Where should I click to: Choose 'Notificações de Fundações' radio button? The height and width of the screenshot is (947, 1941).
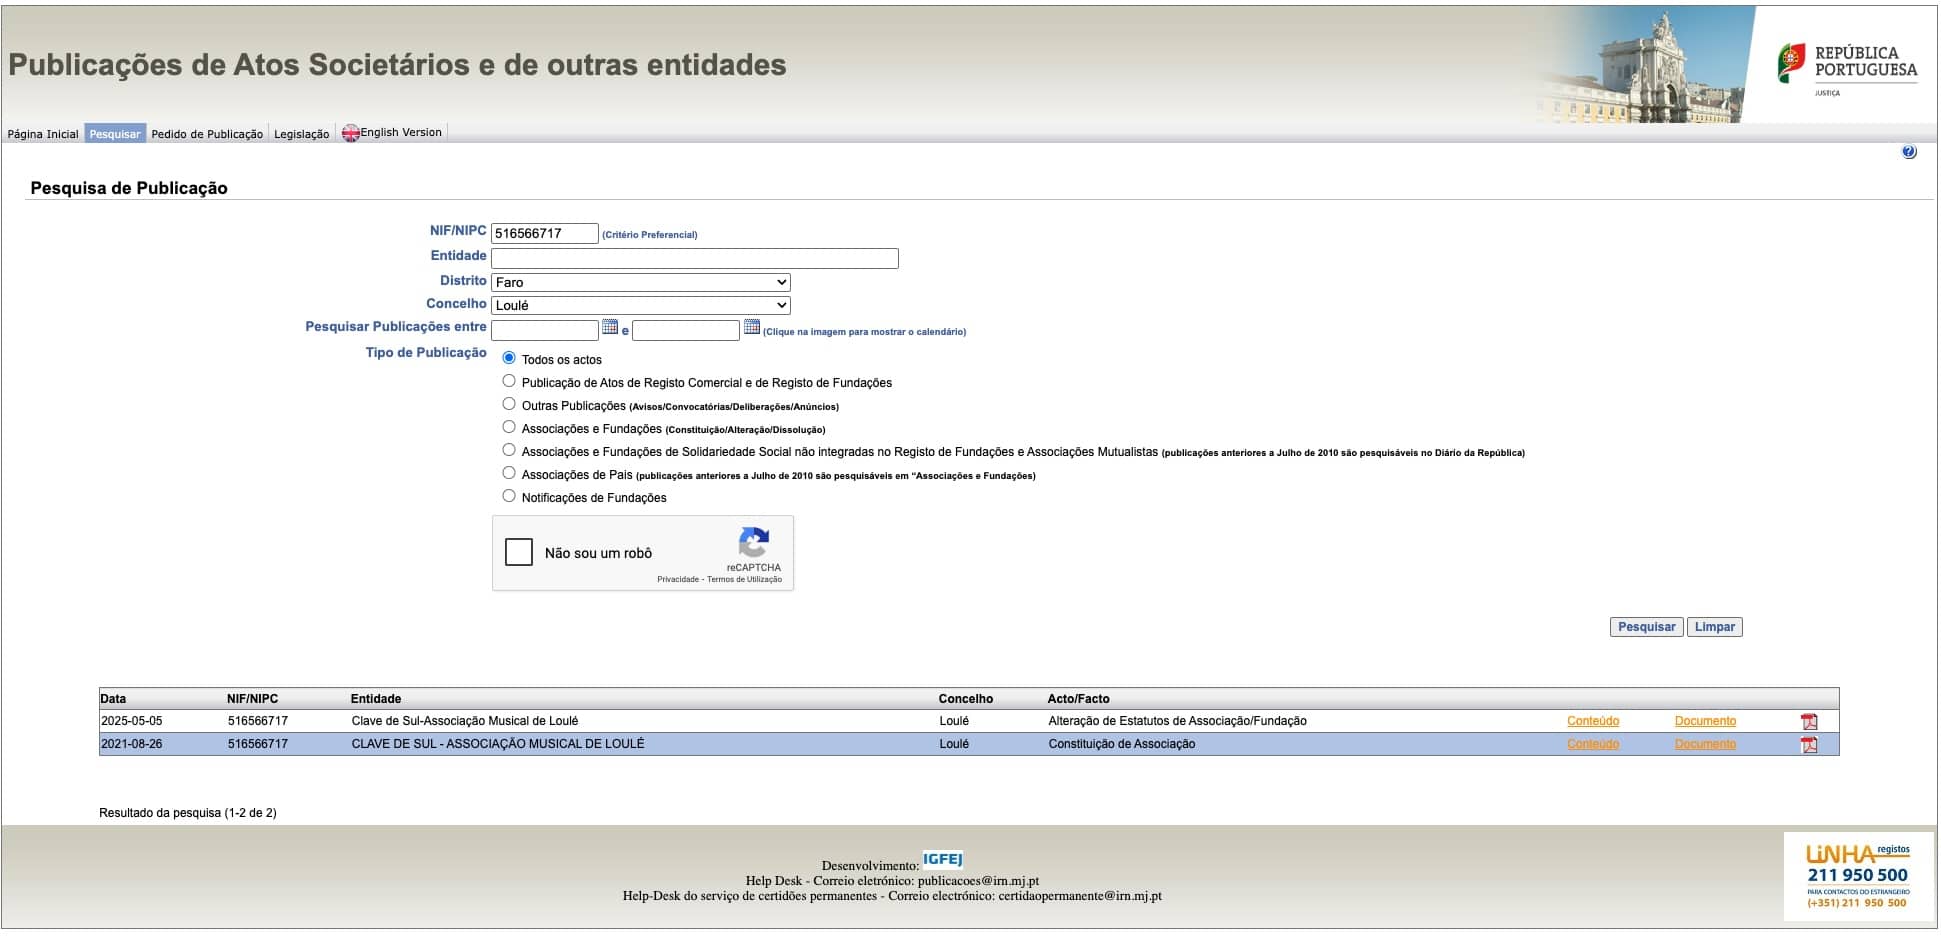(x=509, y=497)
